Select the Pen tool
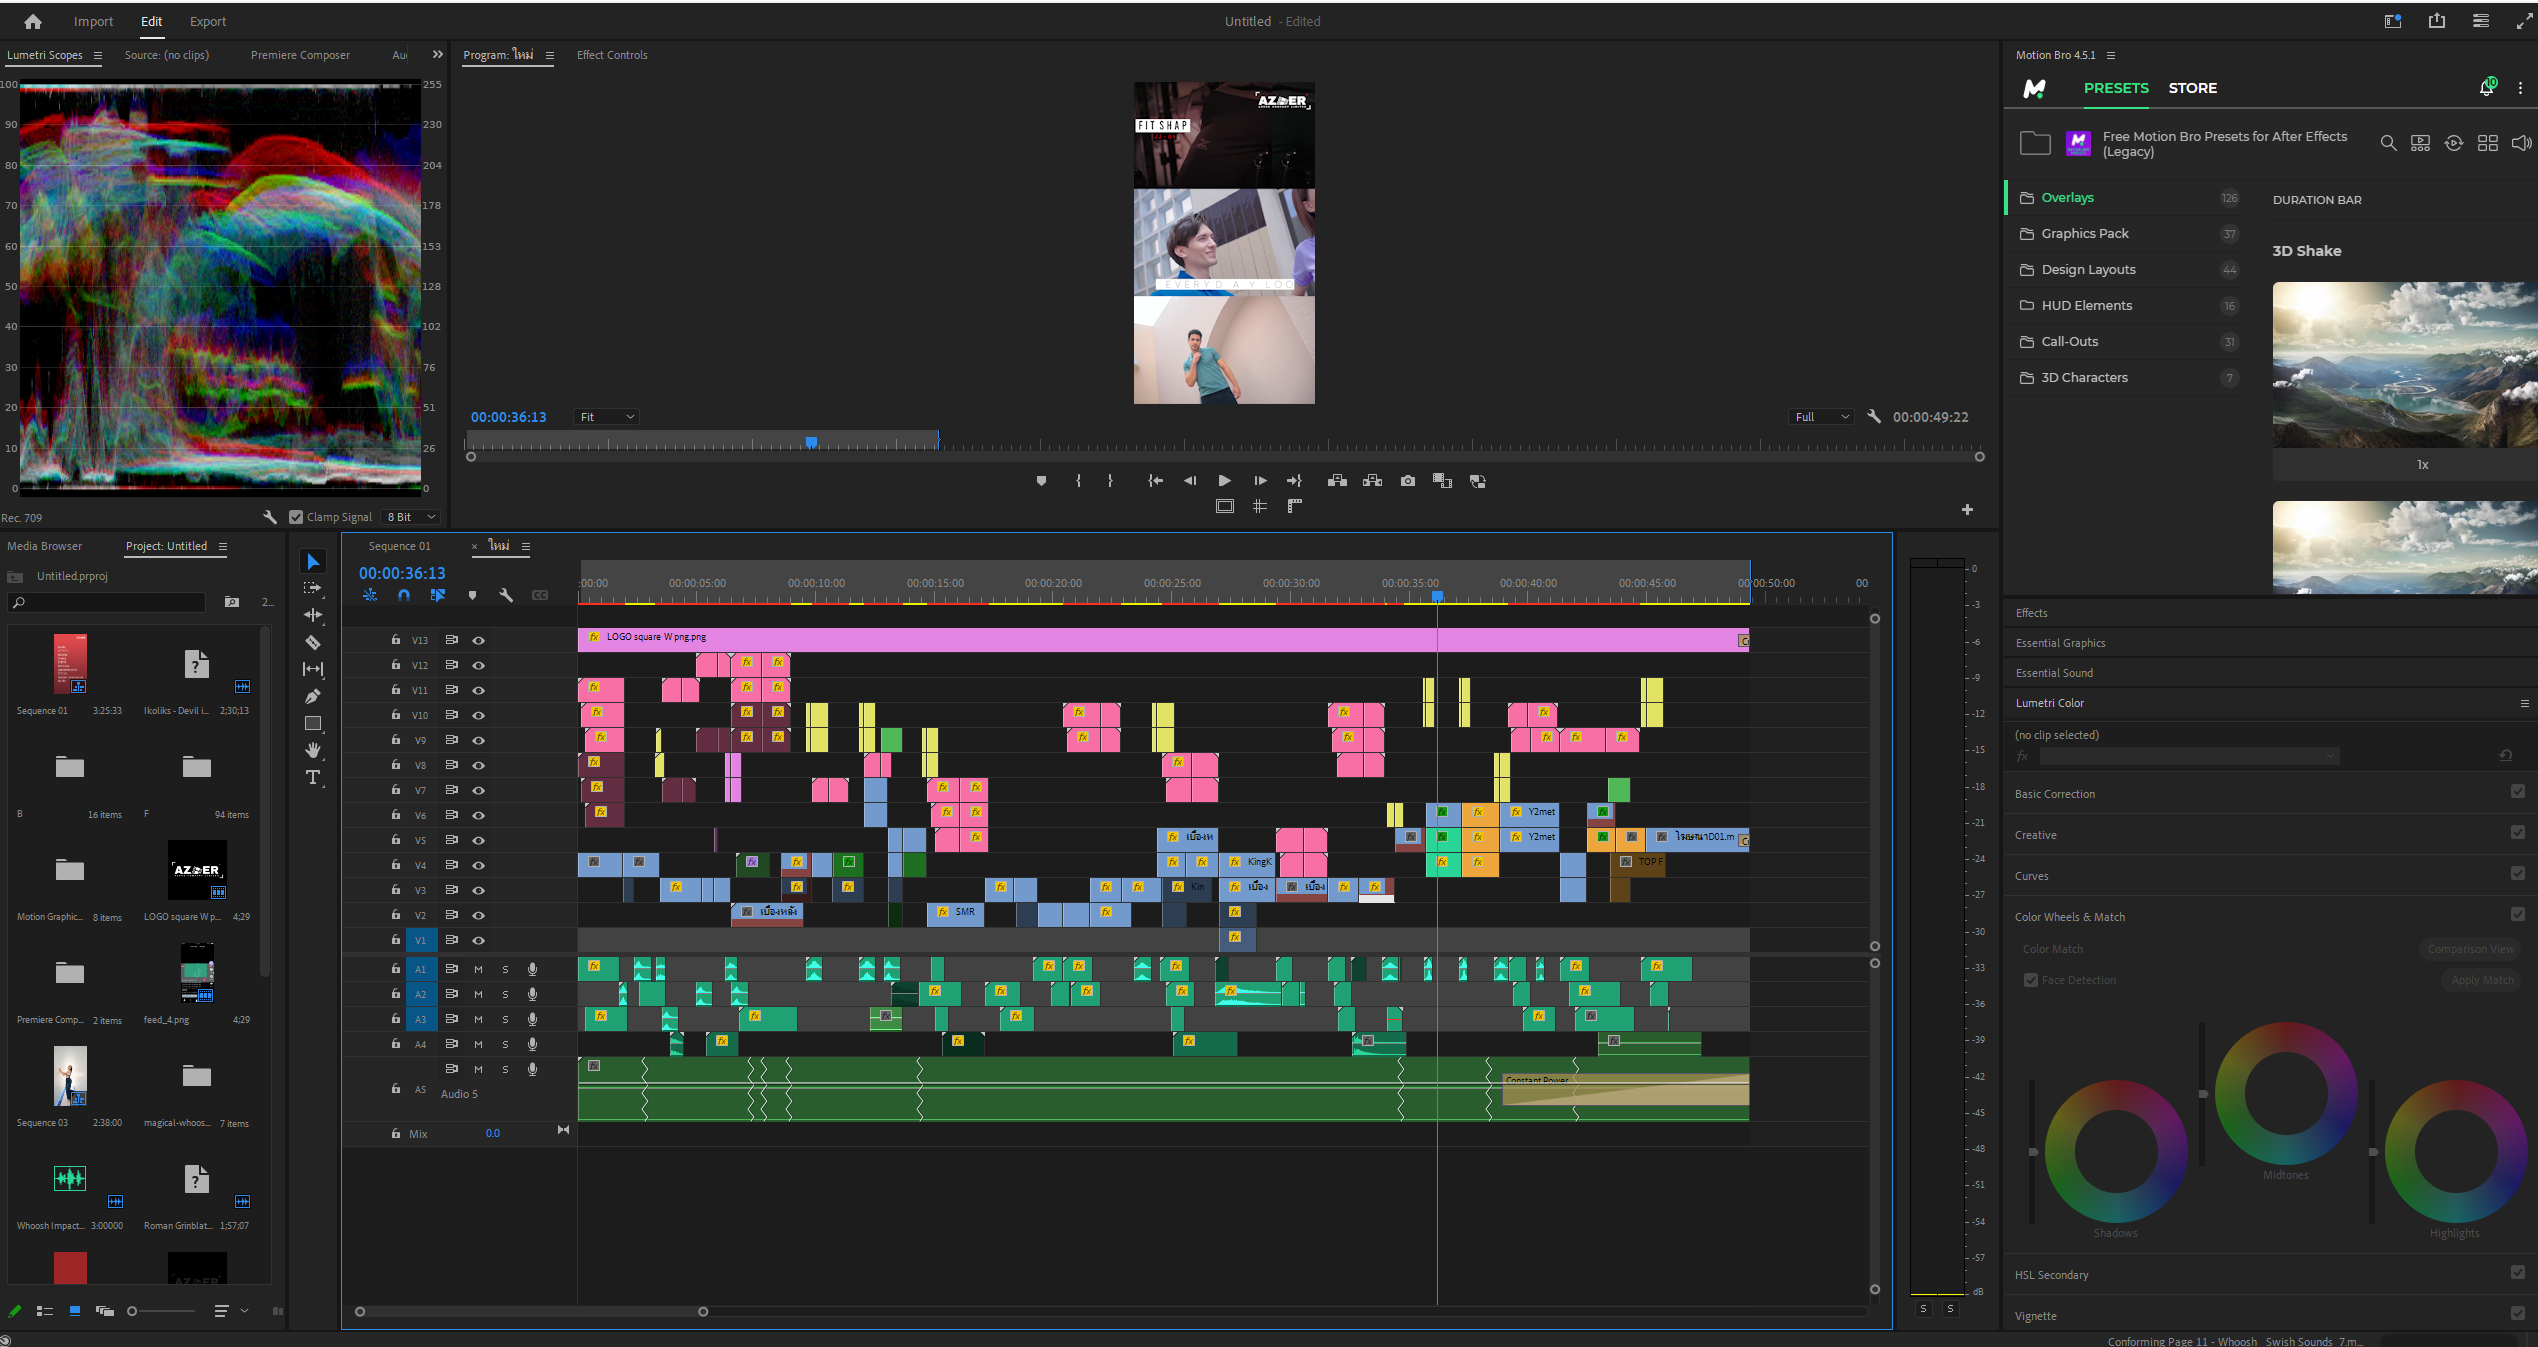The width and height of the screenshot is (2538, 1347). [x=313, y=697]
